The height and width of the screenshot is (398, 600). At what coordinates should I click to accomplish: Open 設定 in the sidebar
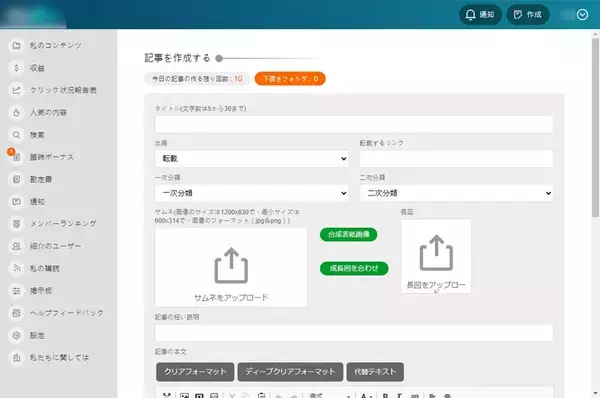pos(37,335)
